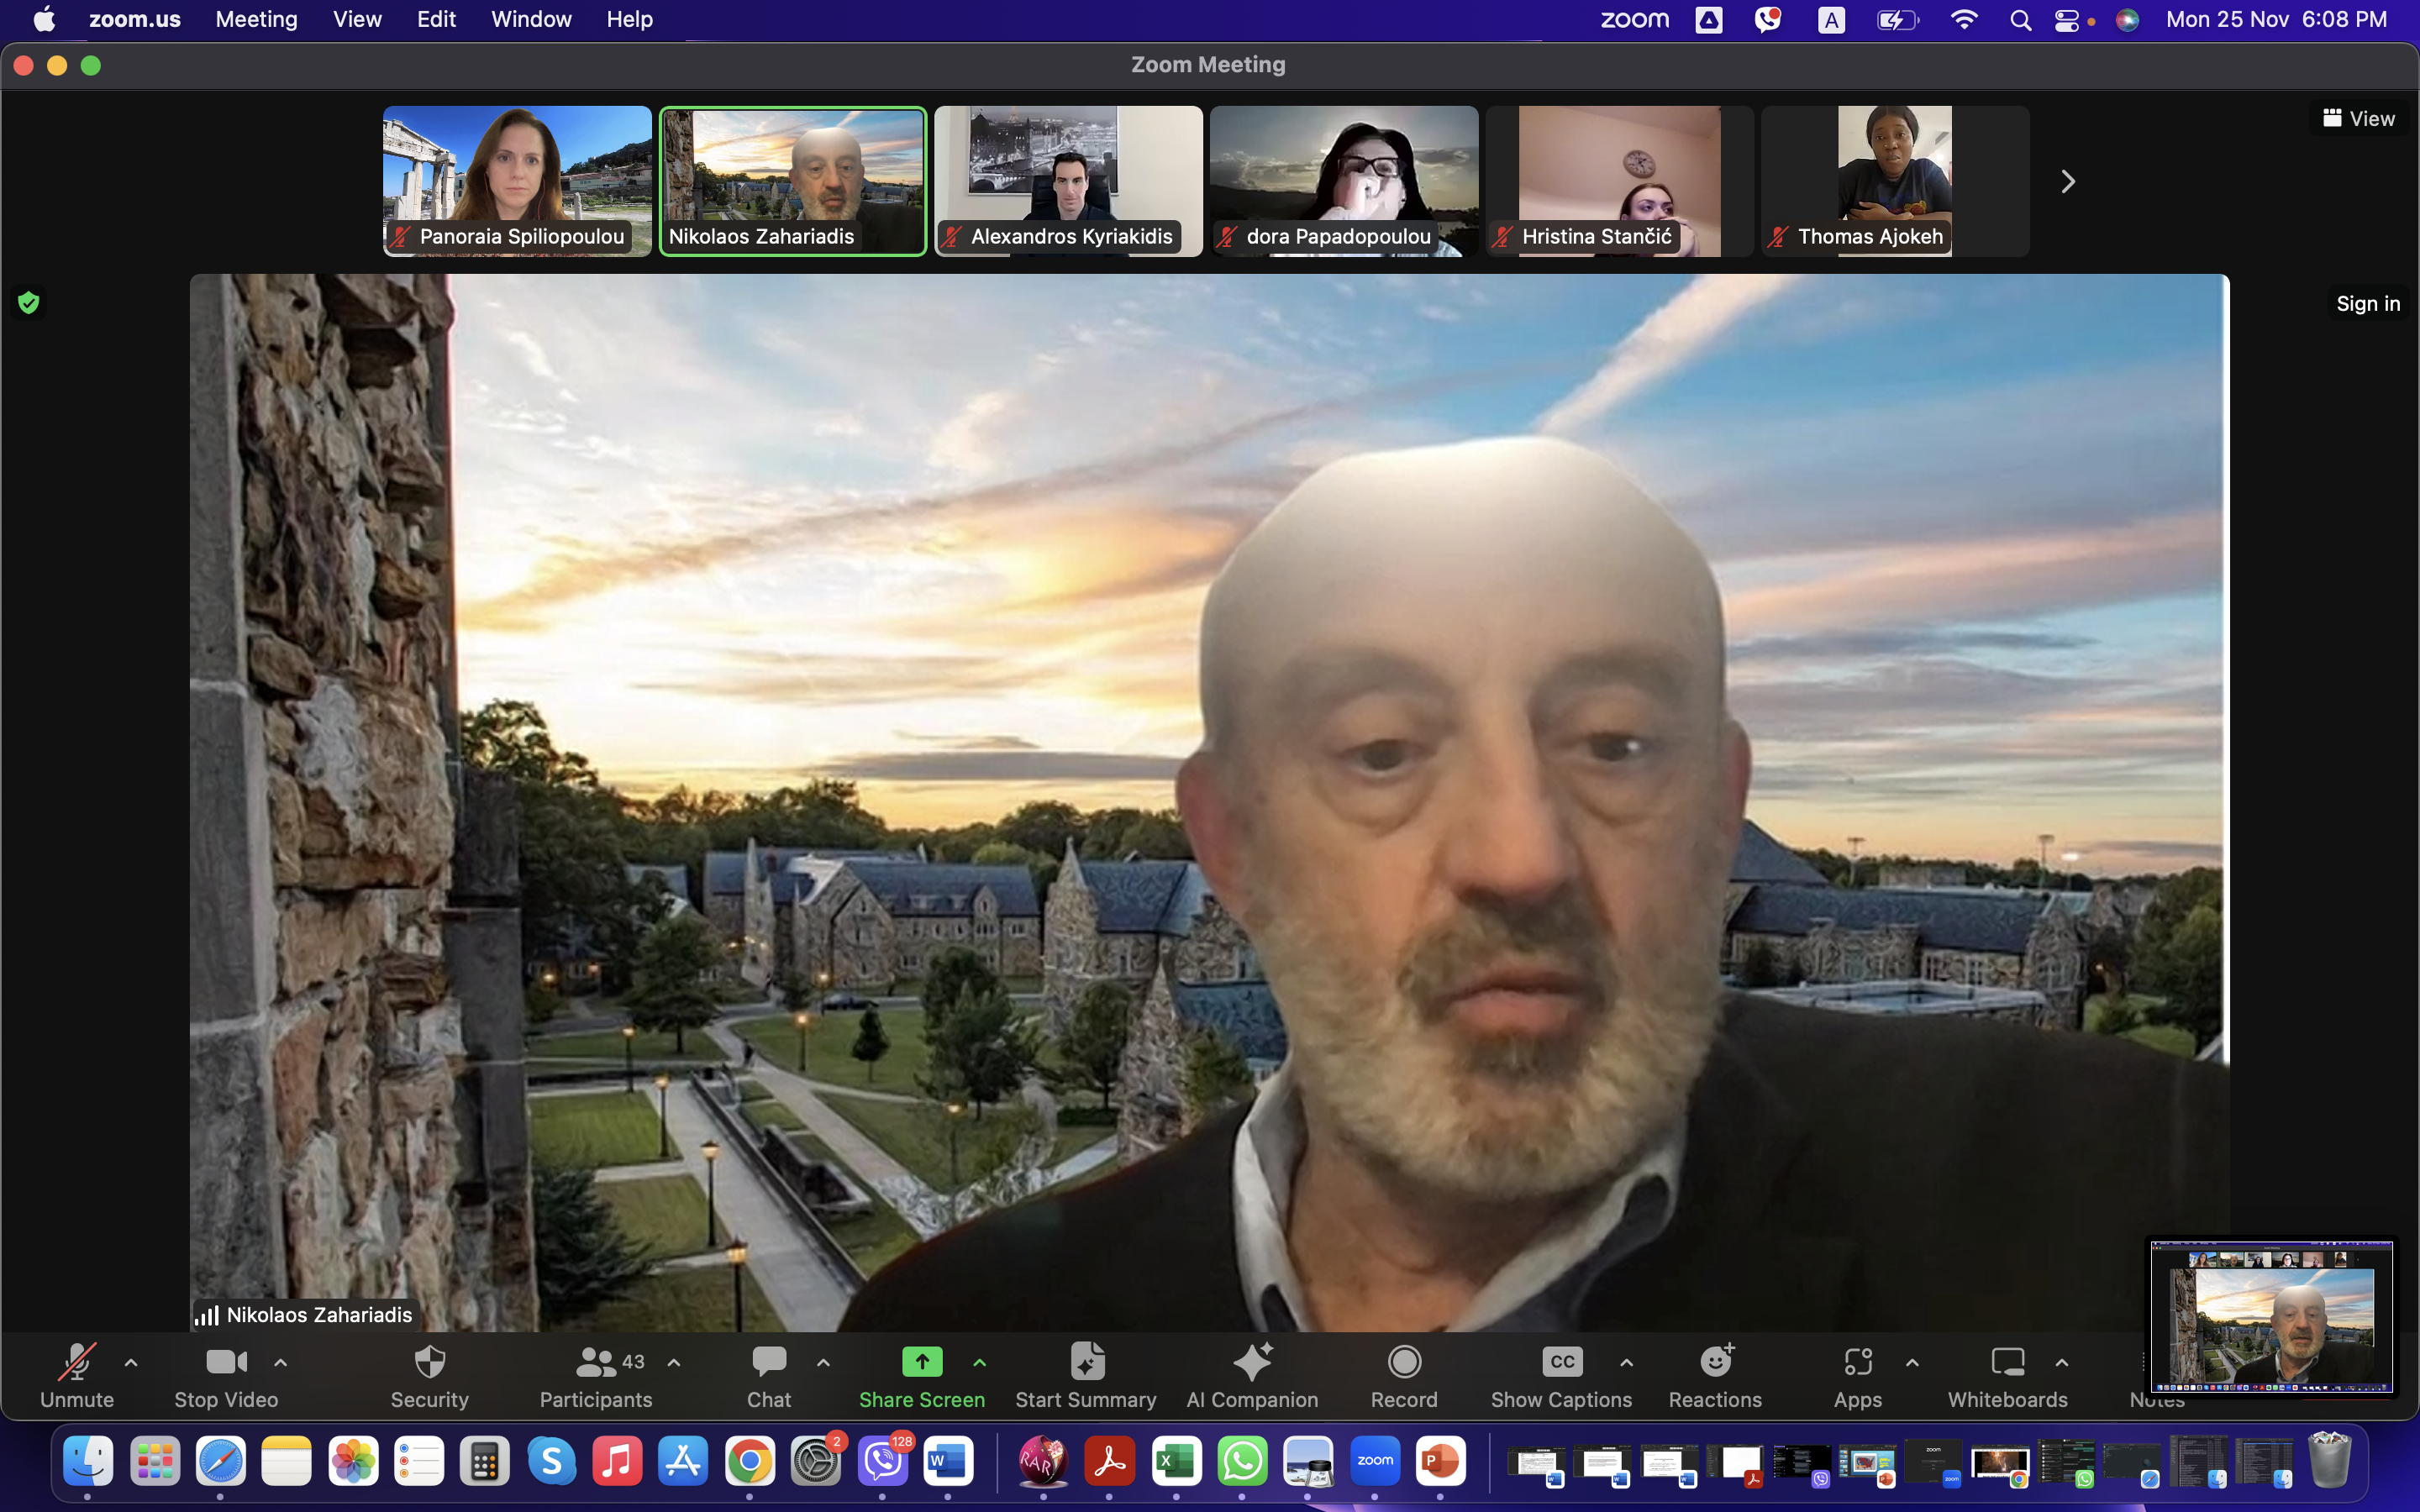Open the Reactions picker
The height and width of the screenshot is (1512, 2420).
[x=1715, y=1376]
